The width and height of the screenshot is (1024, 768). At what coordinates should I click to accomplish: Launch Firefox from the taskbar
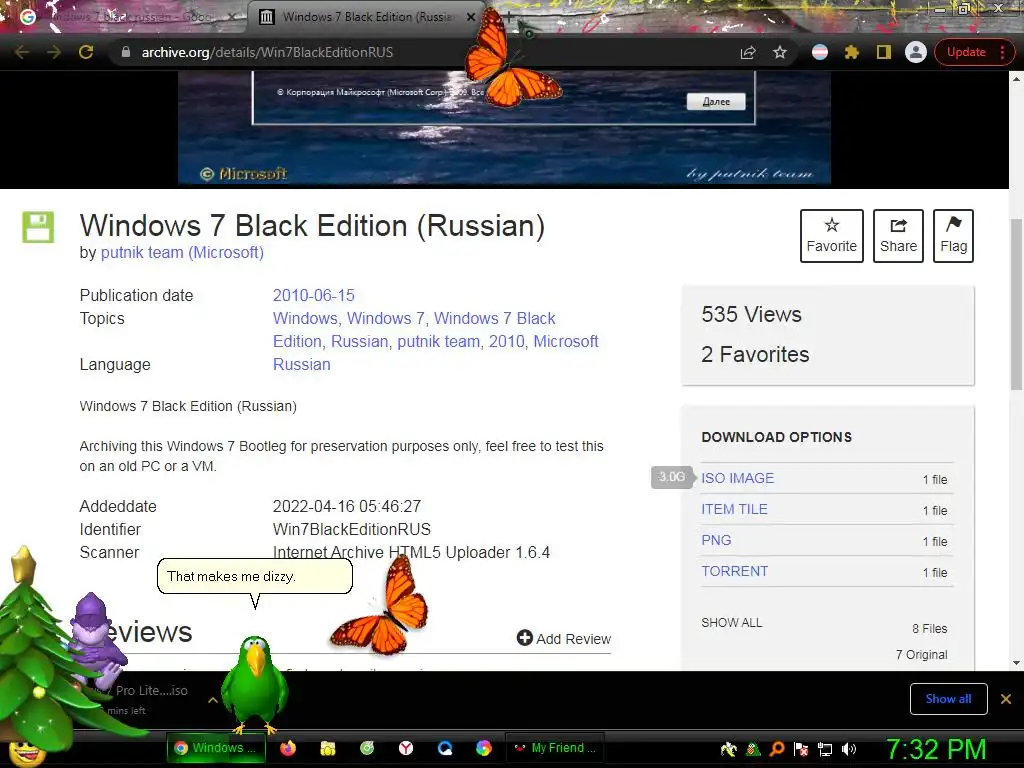[288, 748]
